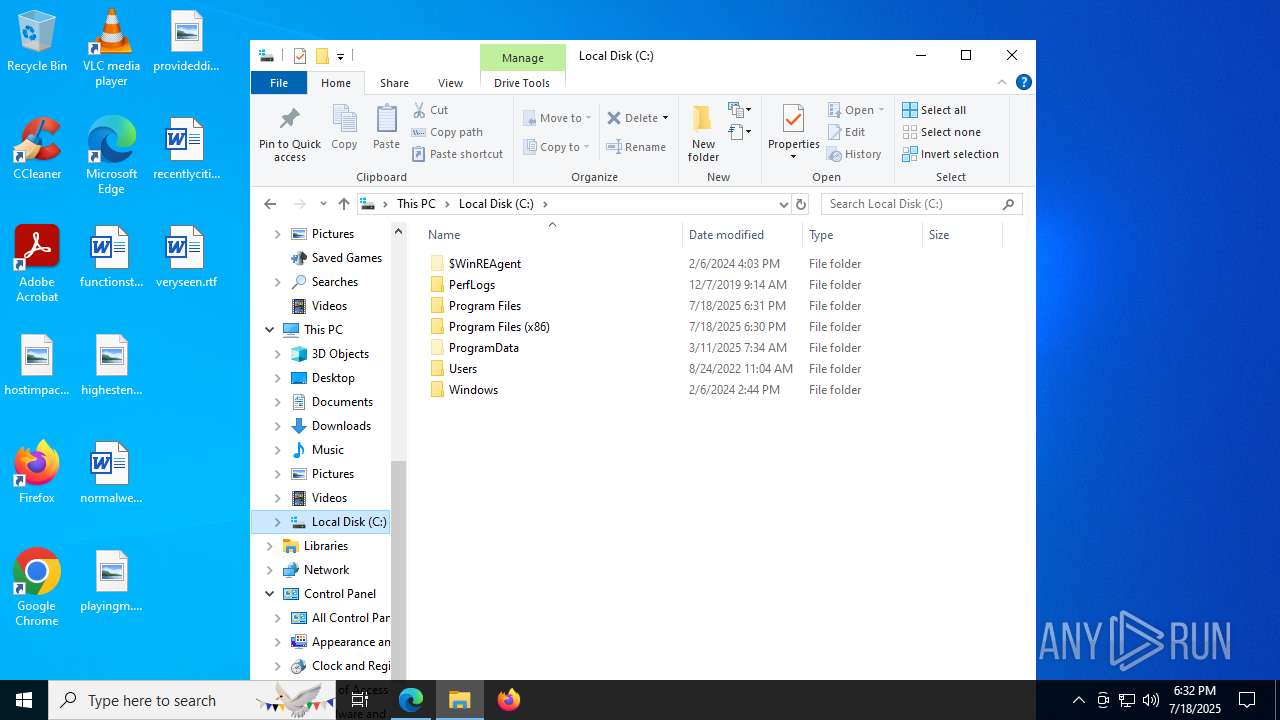Viewport: 1280px width, 720px height.
Task: Open Properties from the ribbon
Action: coord(793,133)
